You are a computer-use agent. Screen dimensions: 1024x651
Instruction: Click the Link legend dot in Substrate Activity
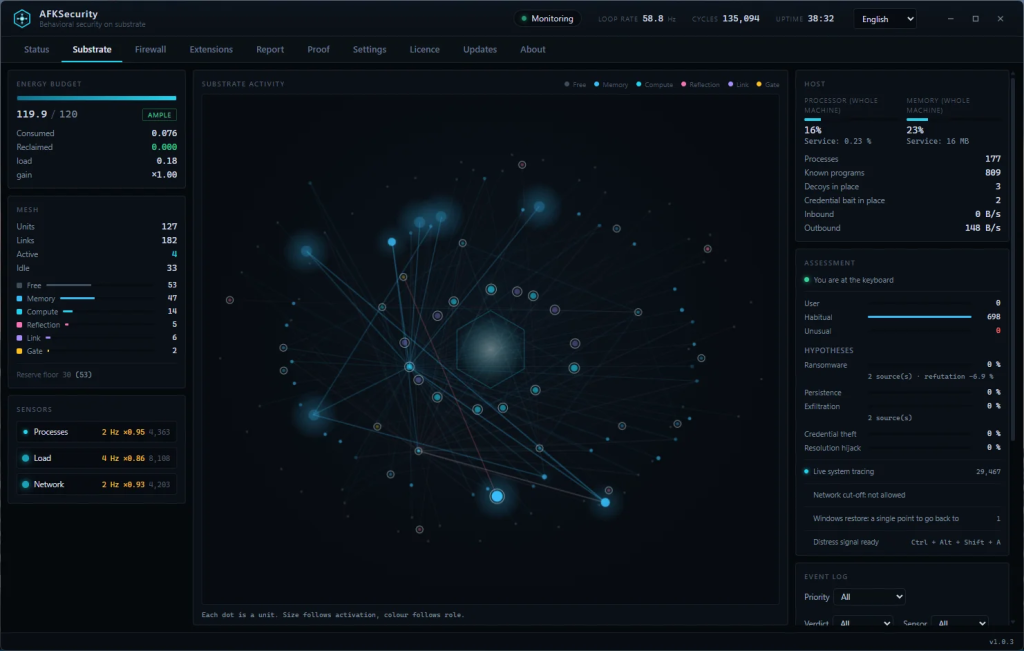click(x=731, y=84)
